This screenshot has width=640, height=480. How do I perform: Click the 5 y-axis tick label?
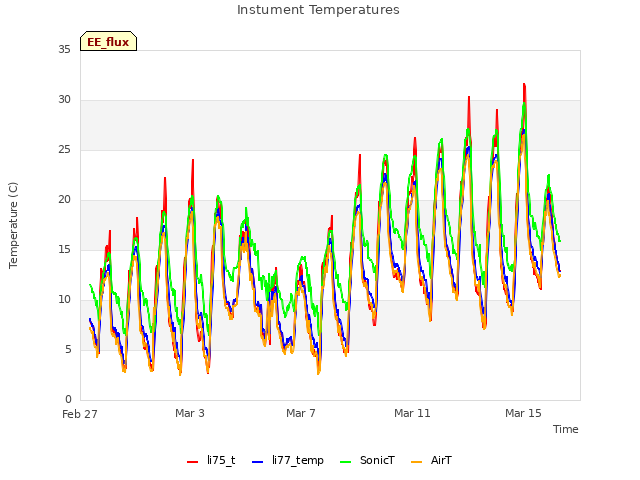coord(68,349)
